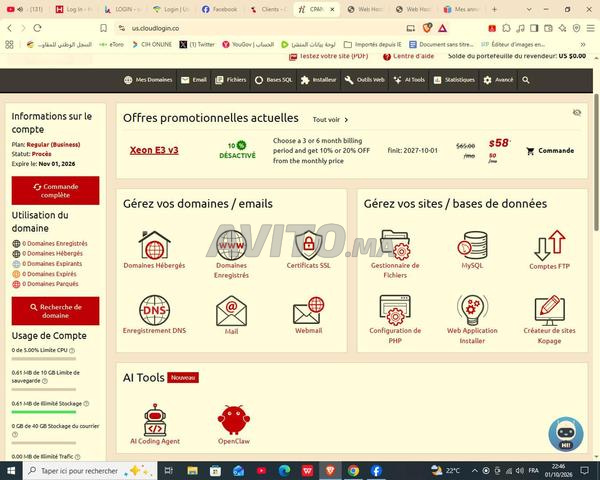Click the Stockage help question mark
Screen dimensions: 600x480
[x=86, y=403]
